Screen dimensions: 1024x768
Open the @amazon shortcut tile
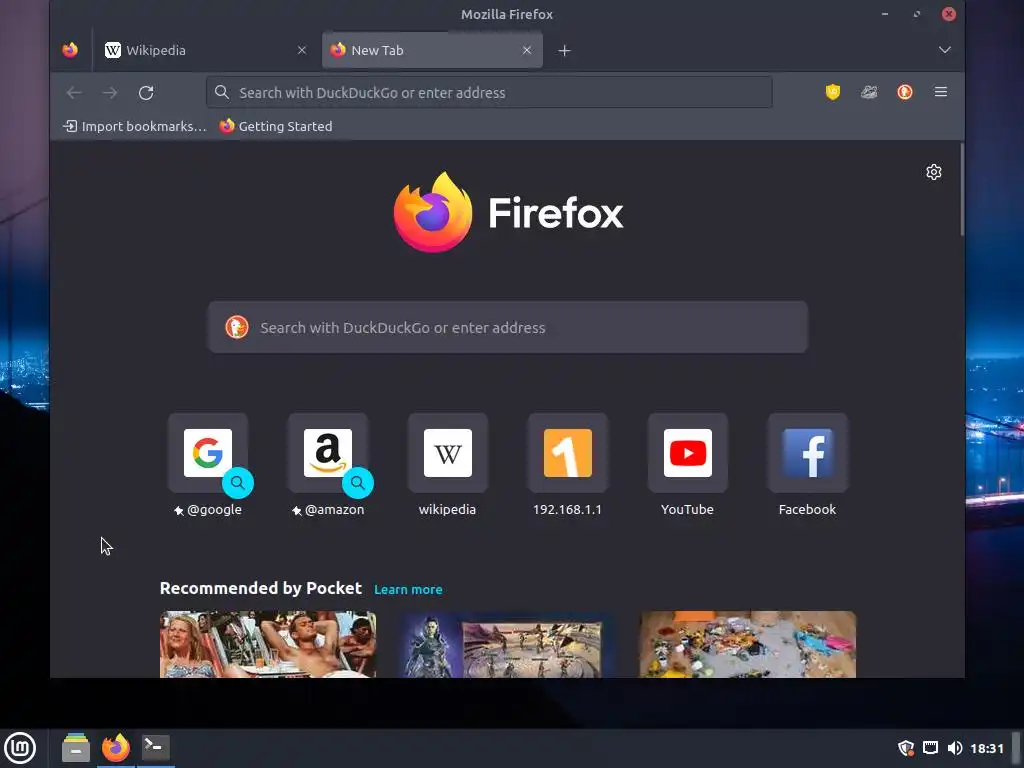[x=328, y=453]
